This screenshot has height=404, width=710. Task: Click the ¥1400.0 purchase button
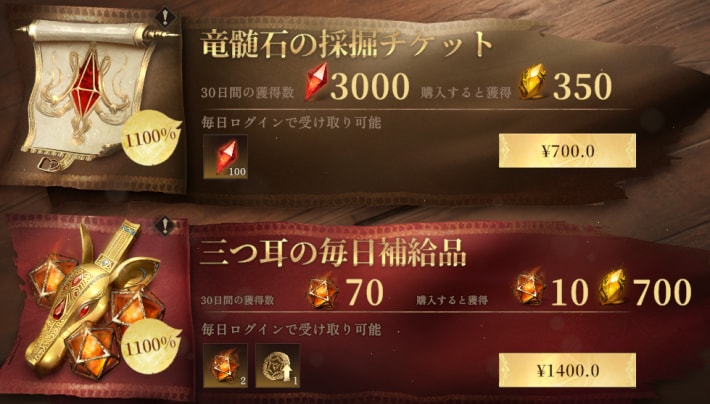click(x=567, y=371)
